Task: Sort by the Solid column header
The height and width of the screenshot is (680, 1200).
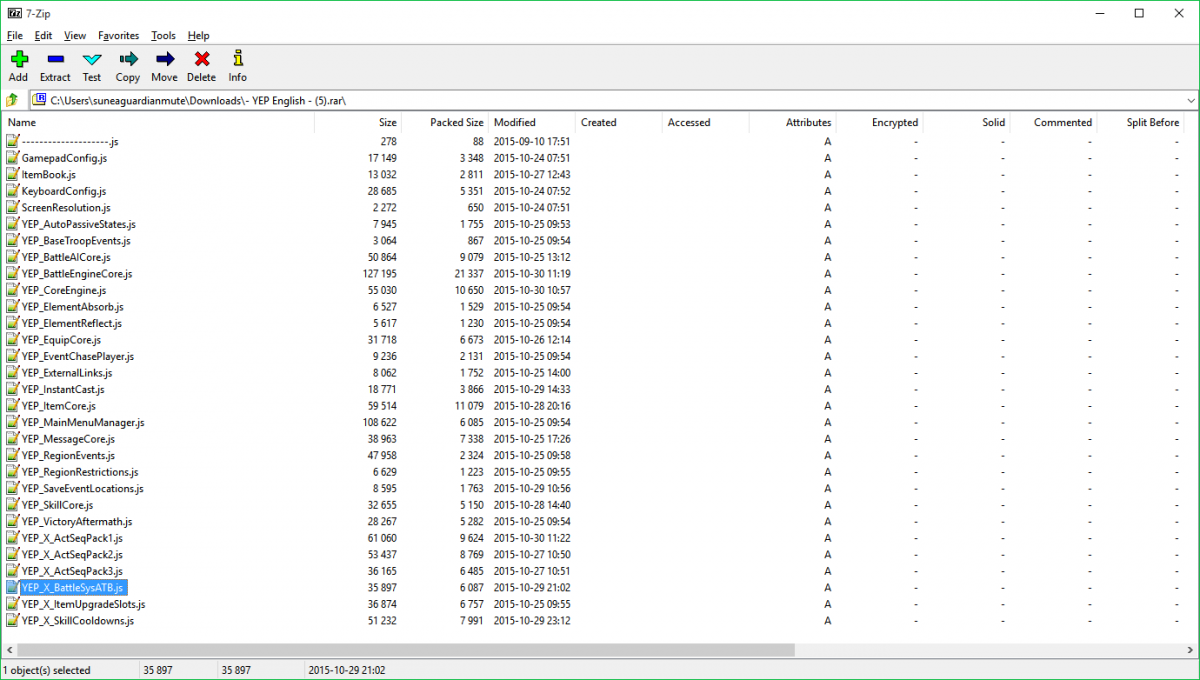Action: (967, 122)
